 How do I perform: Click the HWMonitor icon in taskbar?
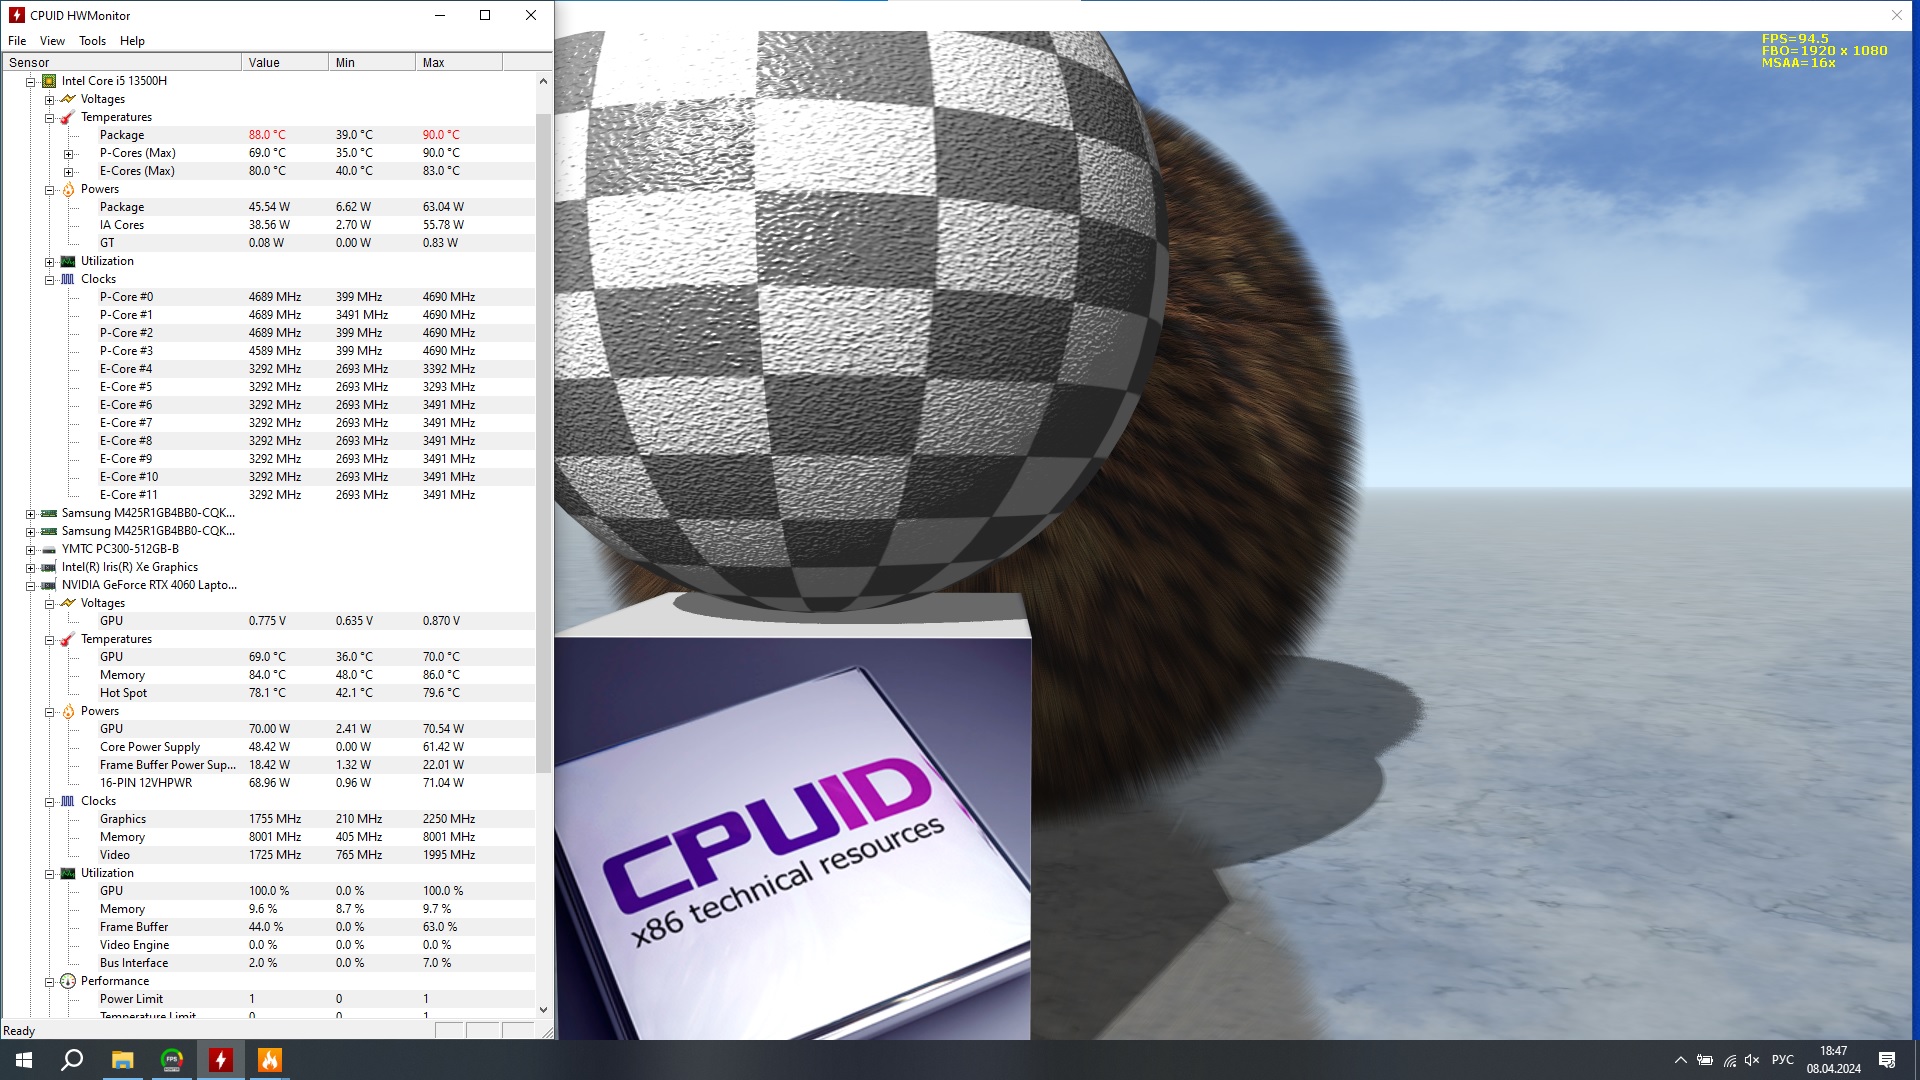click(x=220, y=1060)
